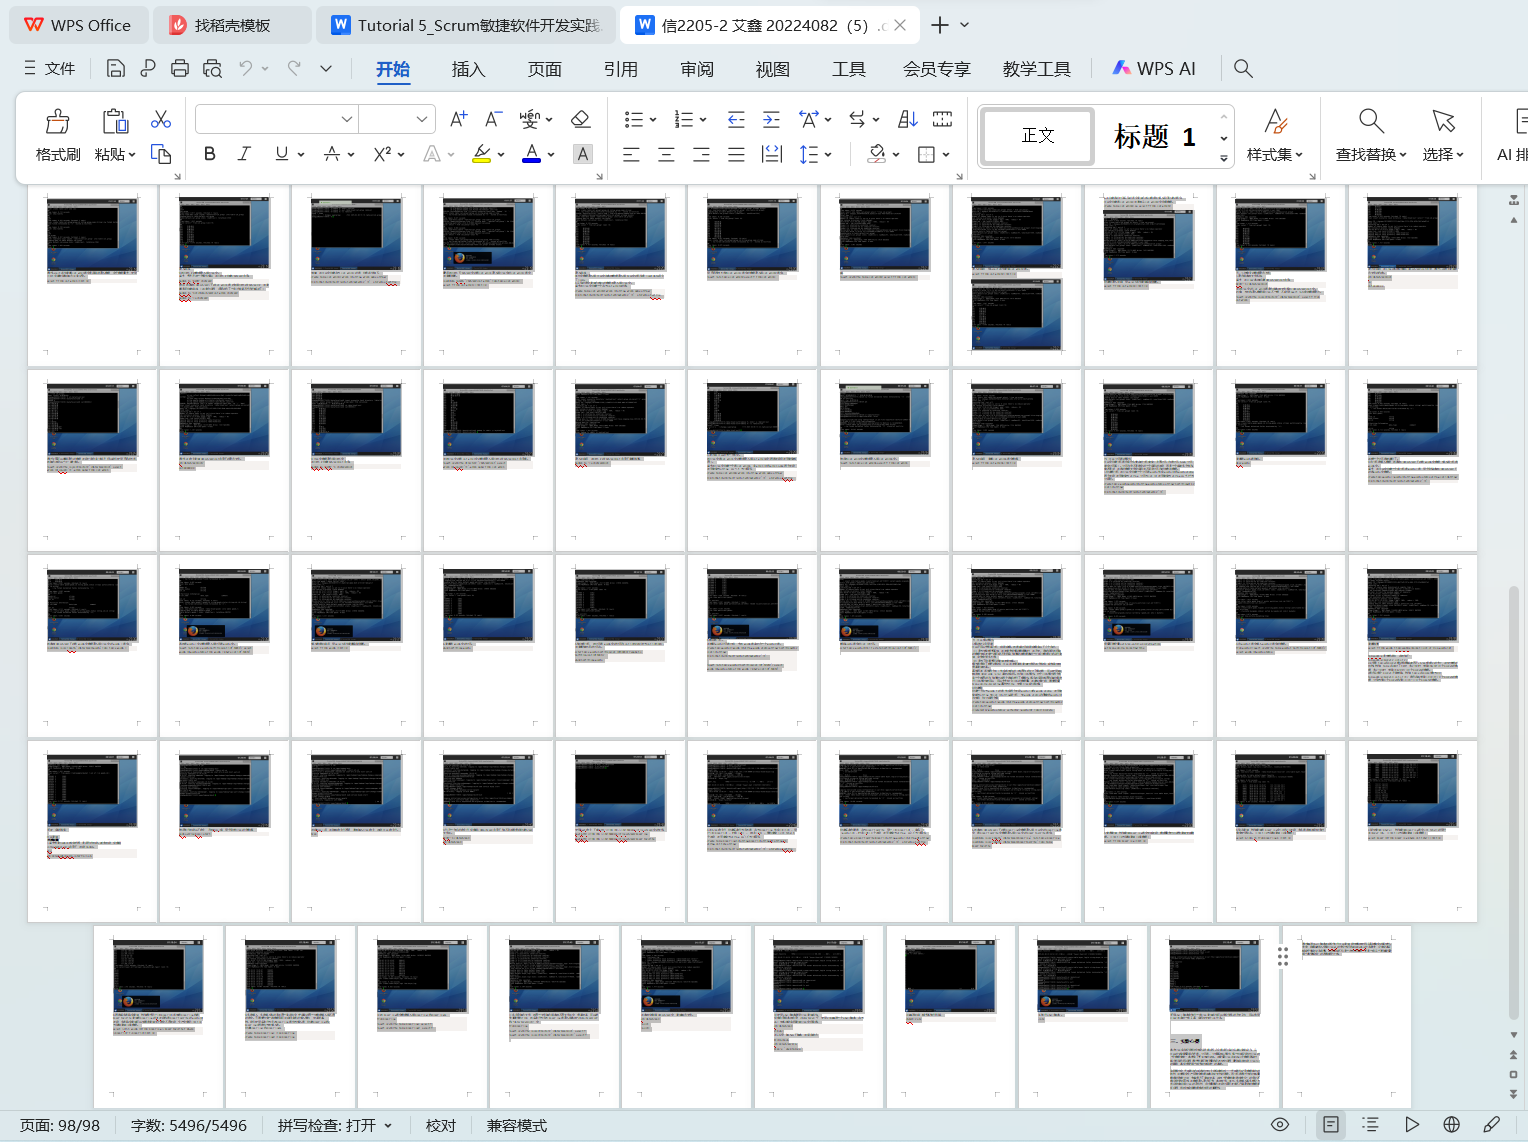Switch to the Review (审阅) tab
Viewport: 1528px width, 1142px height.
[x=697, y=69]
